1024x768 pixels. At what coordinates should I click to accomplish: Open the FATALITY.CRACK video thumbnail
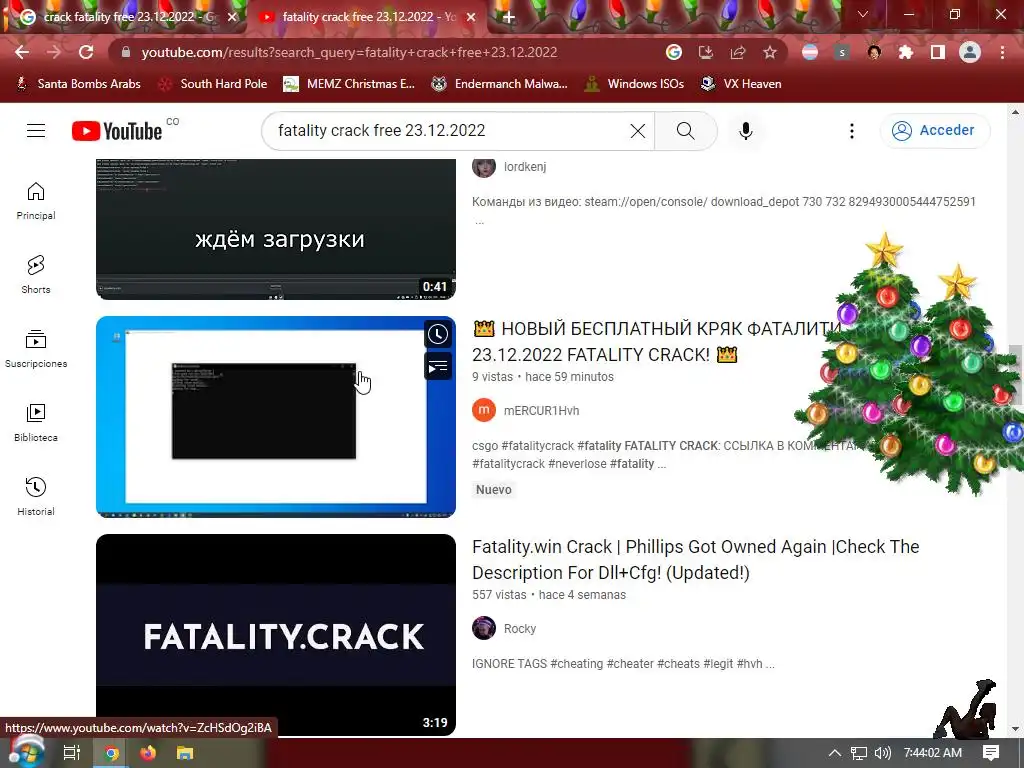(x=276, y=635)
